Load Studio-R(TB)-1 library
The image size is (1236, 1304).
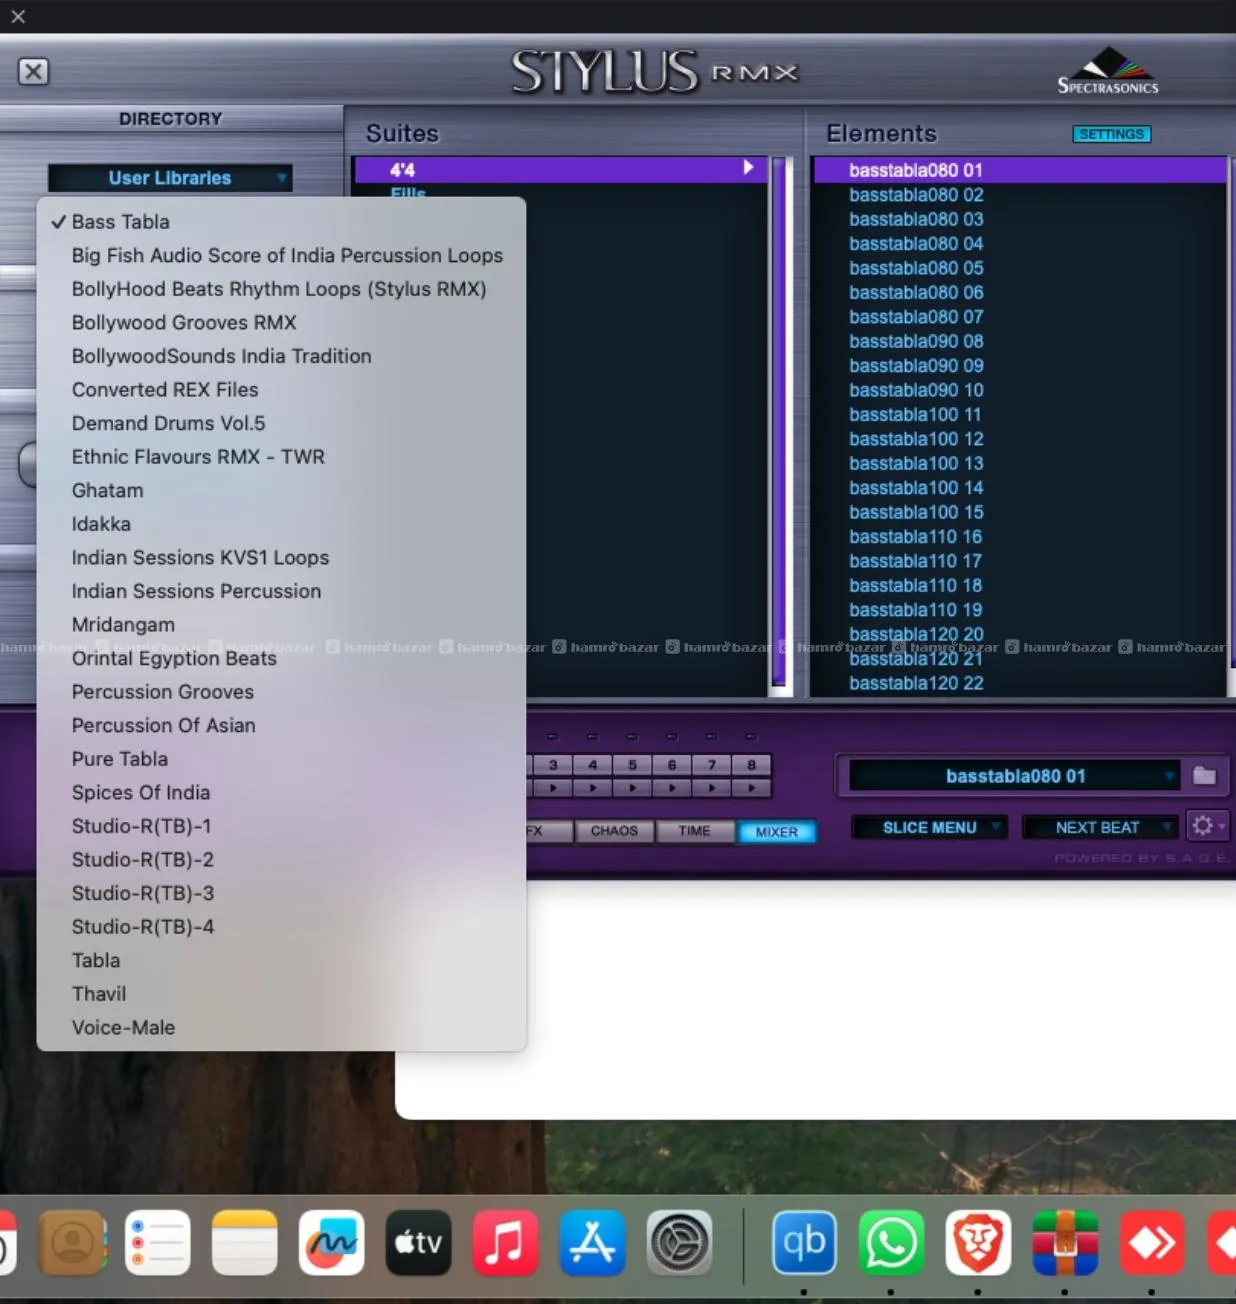[x=281, y=825]
